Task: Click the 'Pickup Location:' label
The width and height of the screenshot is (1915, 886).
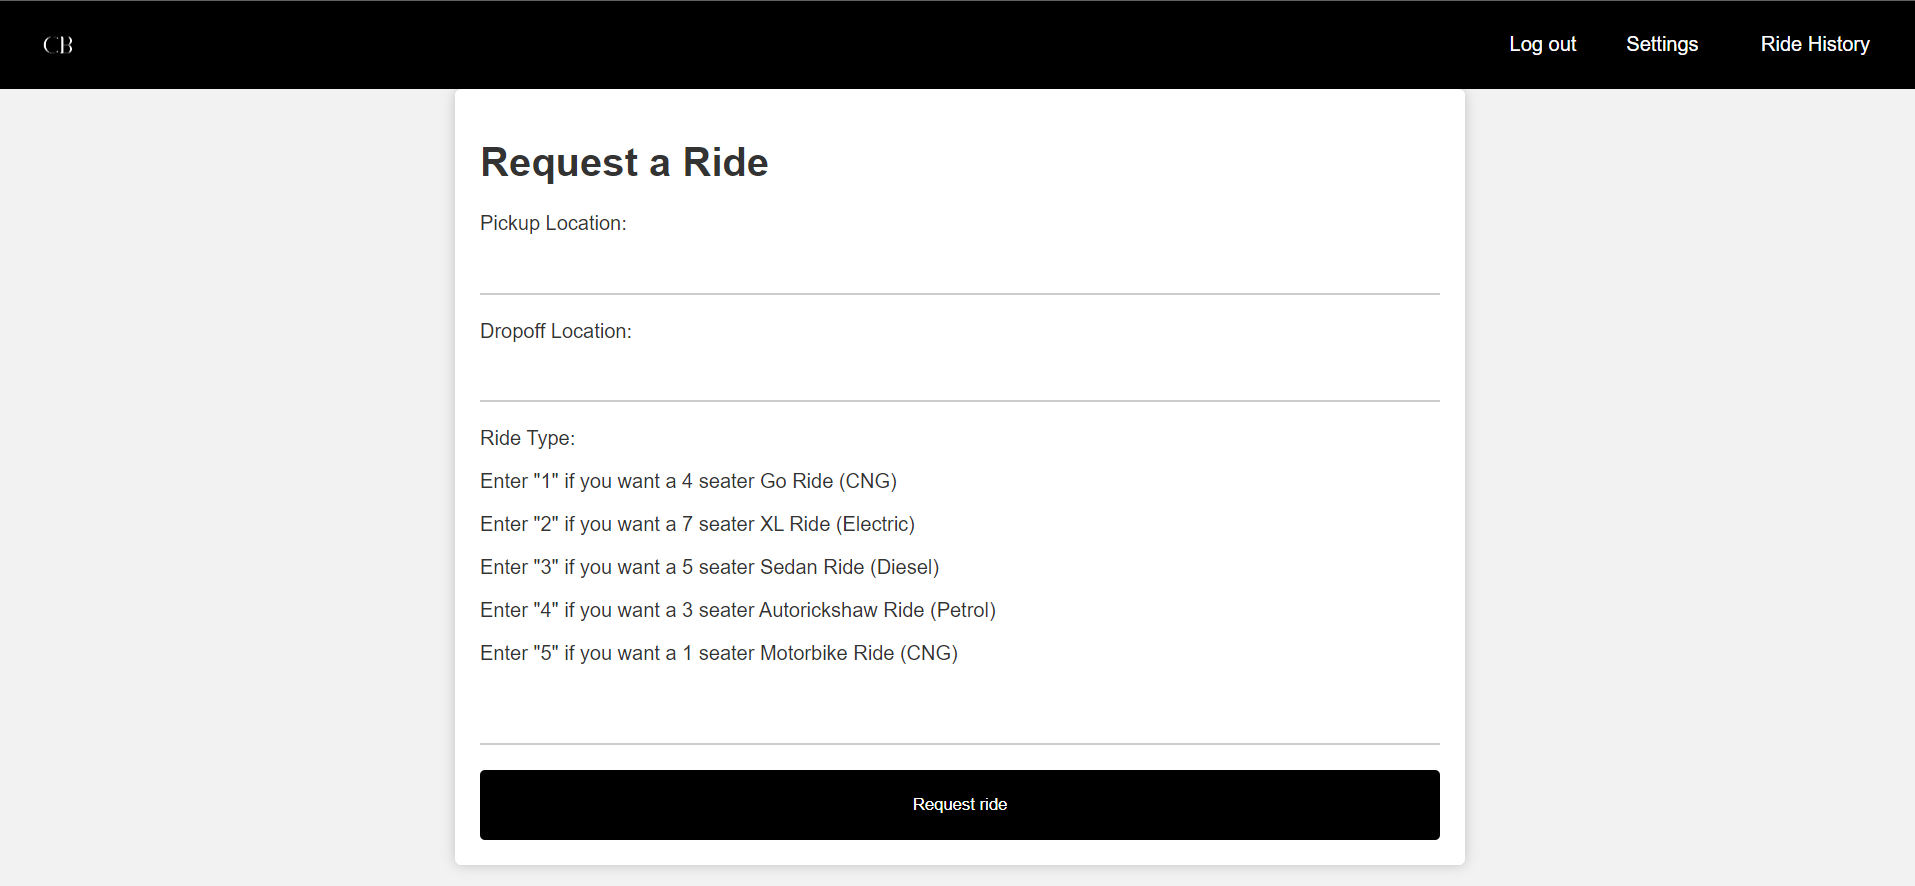Action: [553, 223]
